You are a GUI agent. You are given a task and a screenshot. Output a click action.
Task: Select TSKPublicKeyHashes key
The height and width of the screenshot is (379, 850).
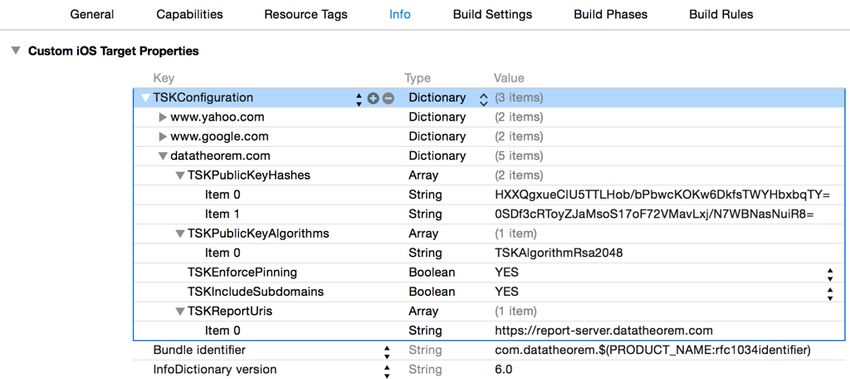249,176
